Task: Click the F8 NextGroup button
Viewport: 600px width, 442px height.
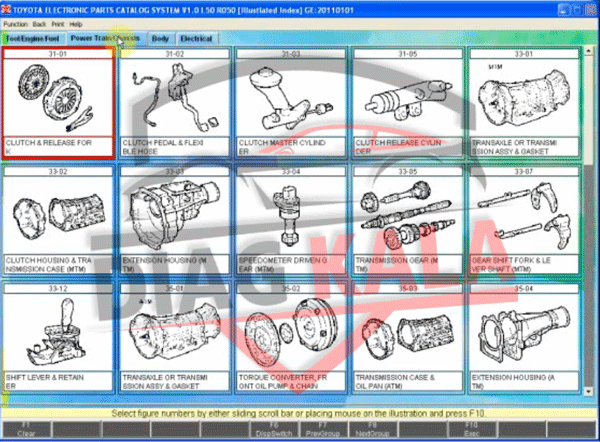Action: [372, 429]
